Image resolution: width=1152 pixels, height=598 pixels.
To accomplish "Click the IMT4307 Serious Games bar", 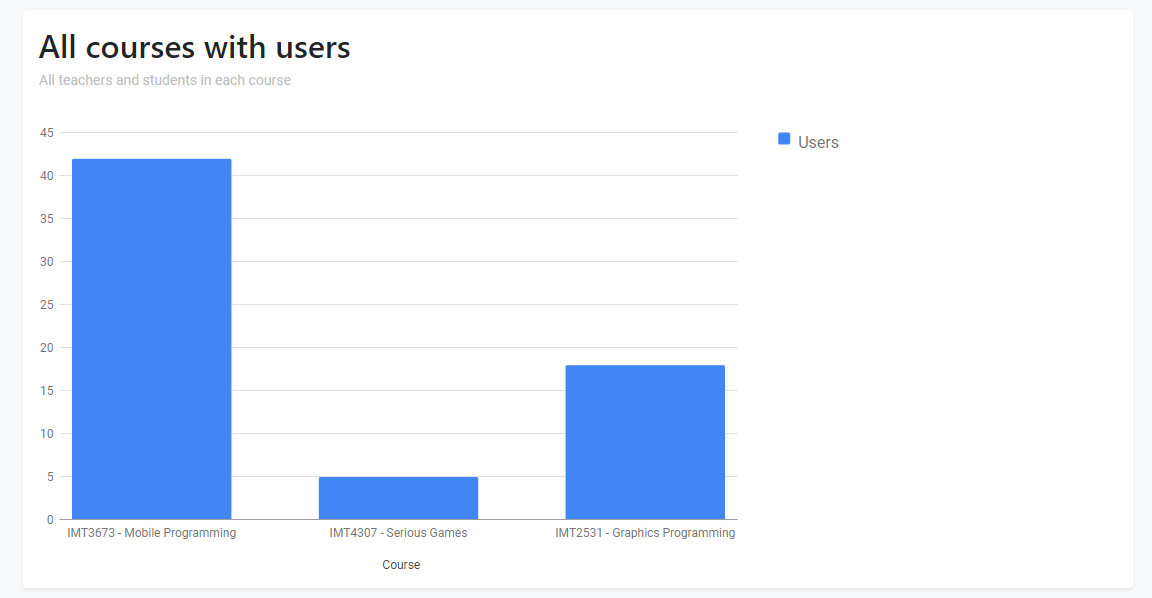I will 398,498.
